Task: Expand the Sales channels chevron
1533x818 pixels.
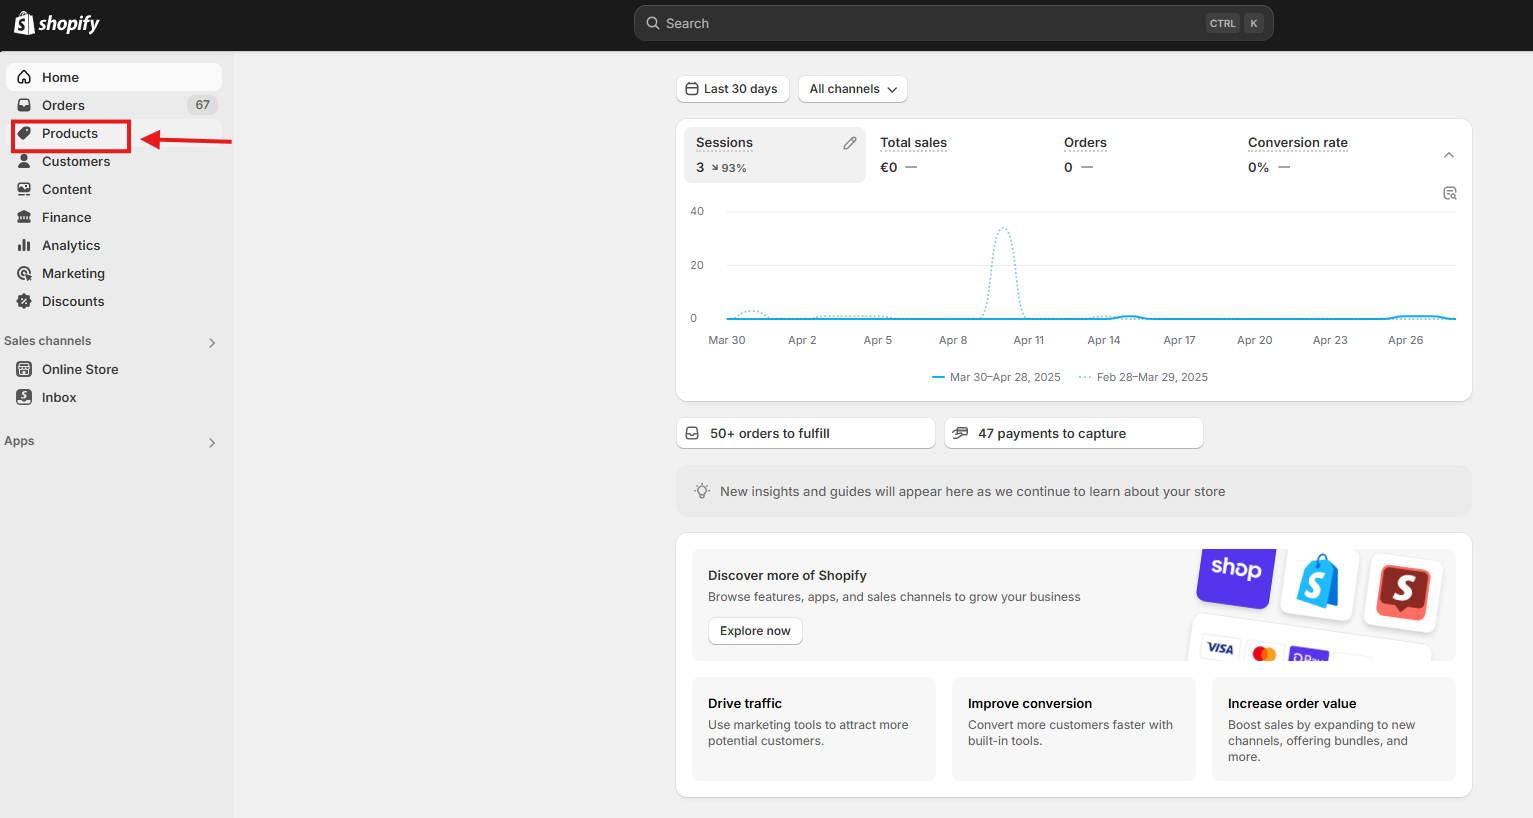Action: point(212,342)
